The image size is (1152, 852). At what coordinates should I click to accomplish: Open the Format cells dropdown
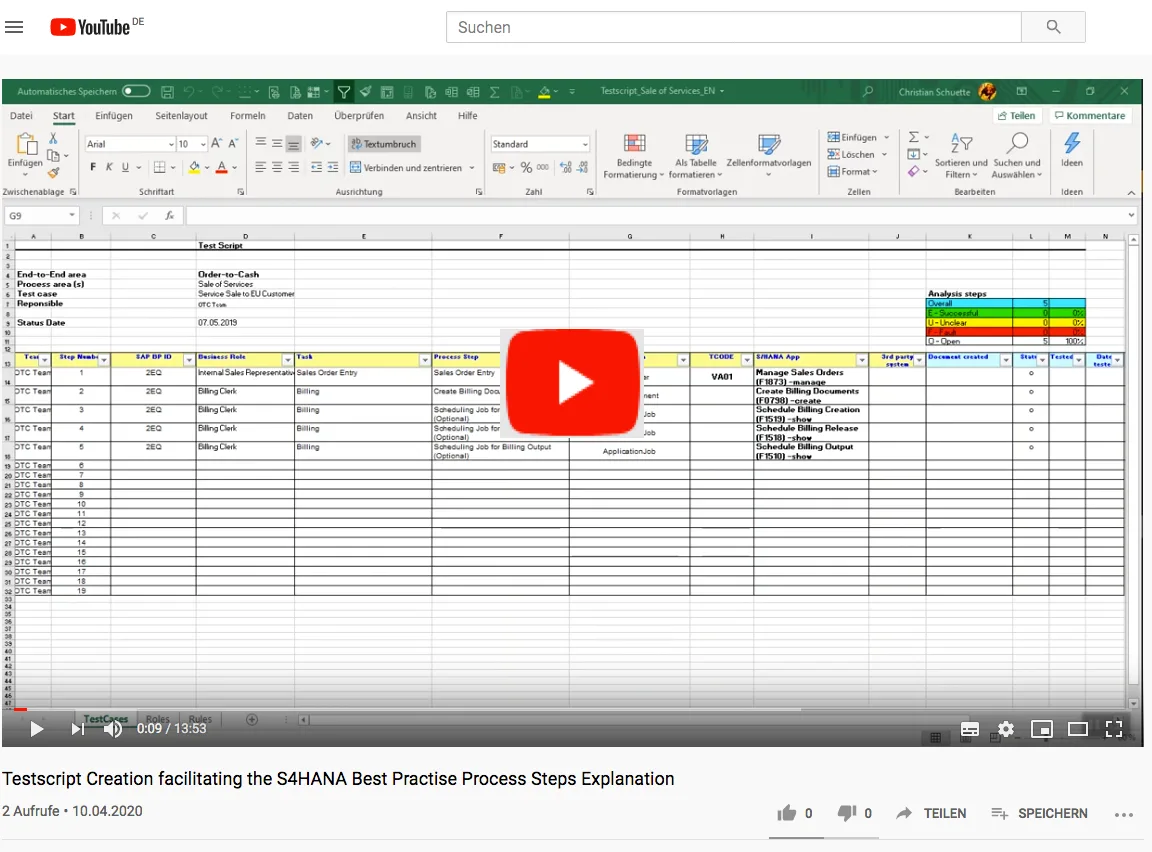(852, 171)
